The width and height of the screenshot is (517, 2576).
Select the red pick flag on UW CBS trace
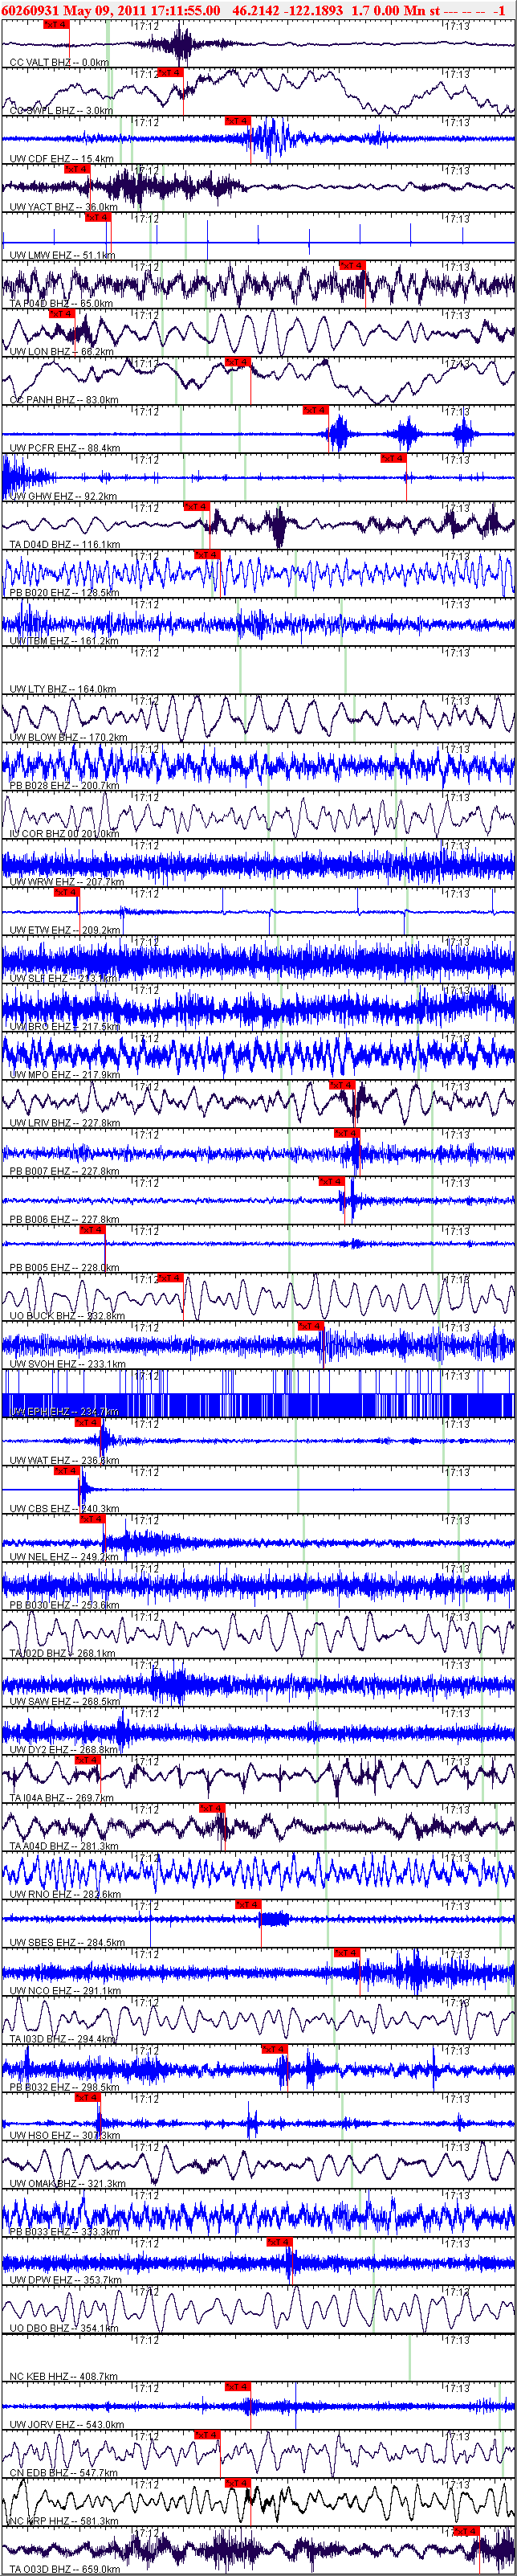66,1471
